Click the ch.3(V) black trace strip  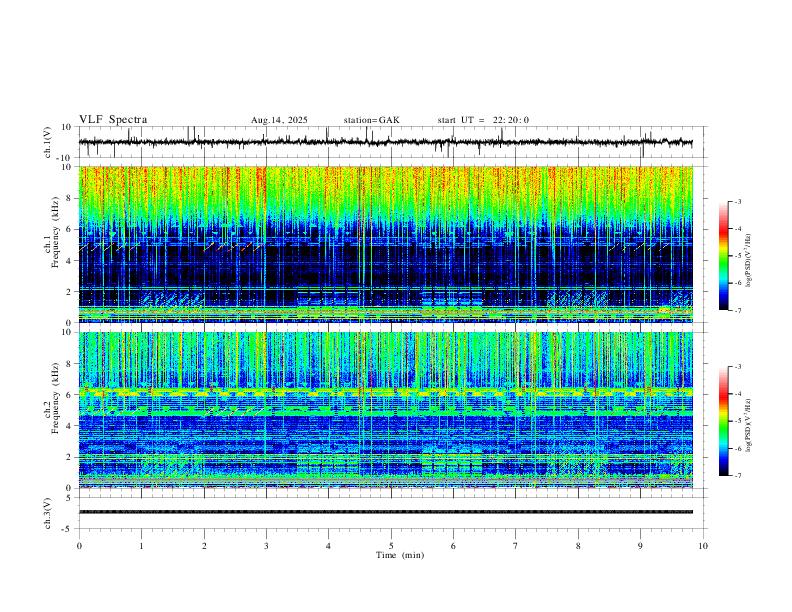[x=386, y=512]
